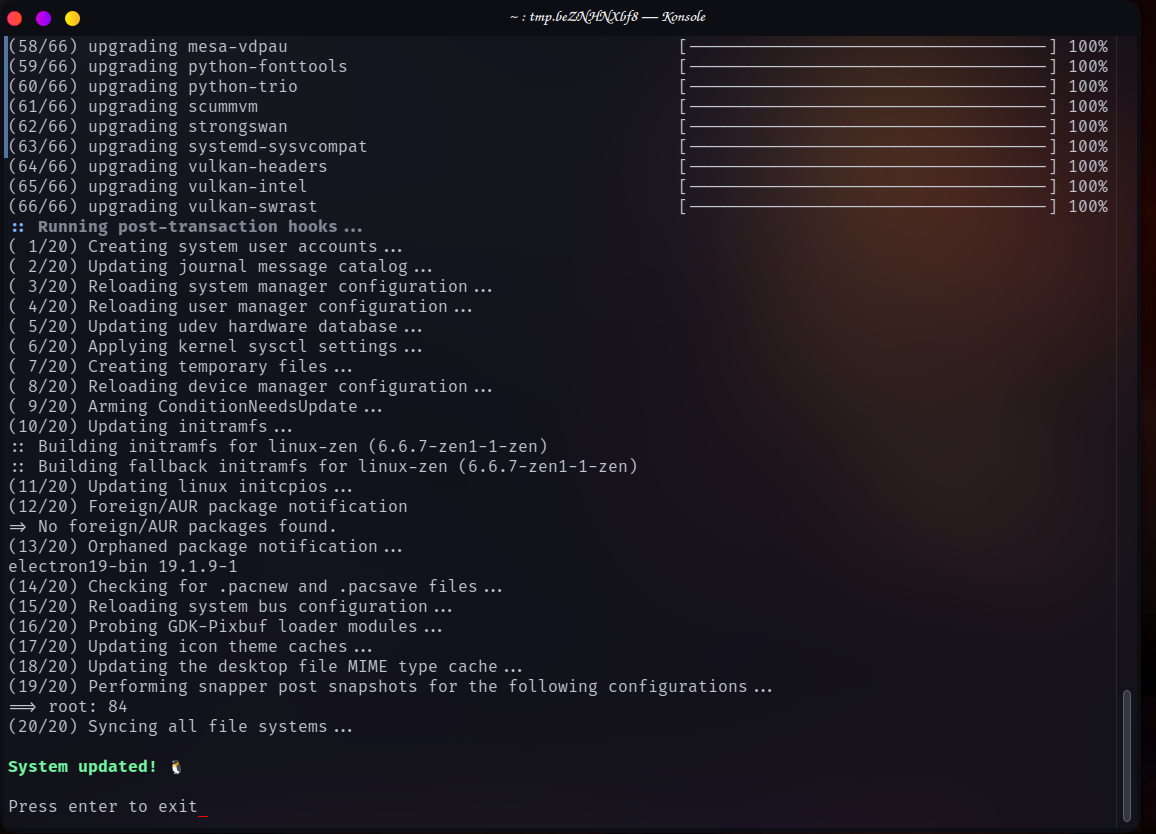The height and width of the screenshot is (834, 1156).
Task: Click the green 'System updated!' message
Action: pos(83,767)
